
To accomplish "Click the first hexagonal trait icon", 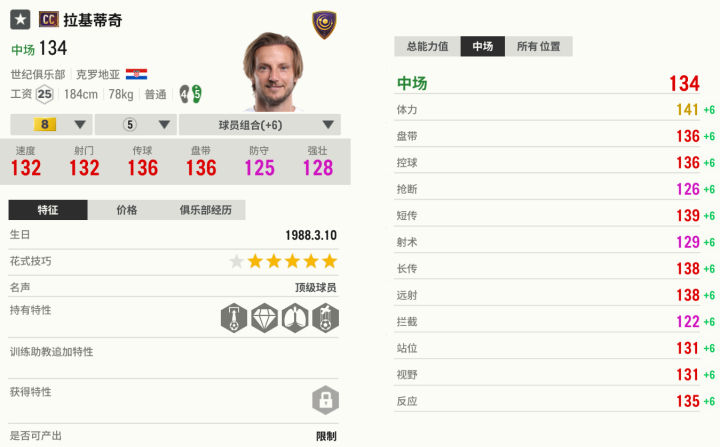I will [x=231, y=318].
